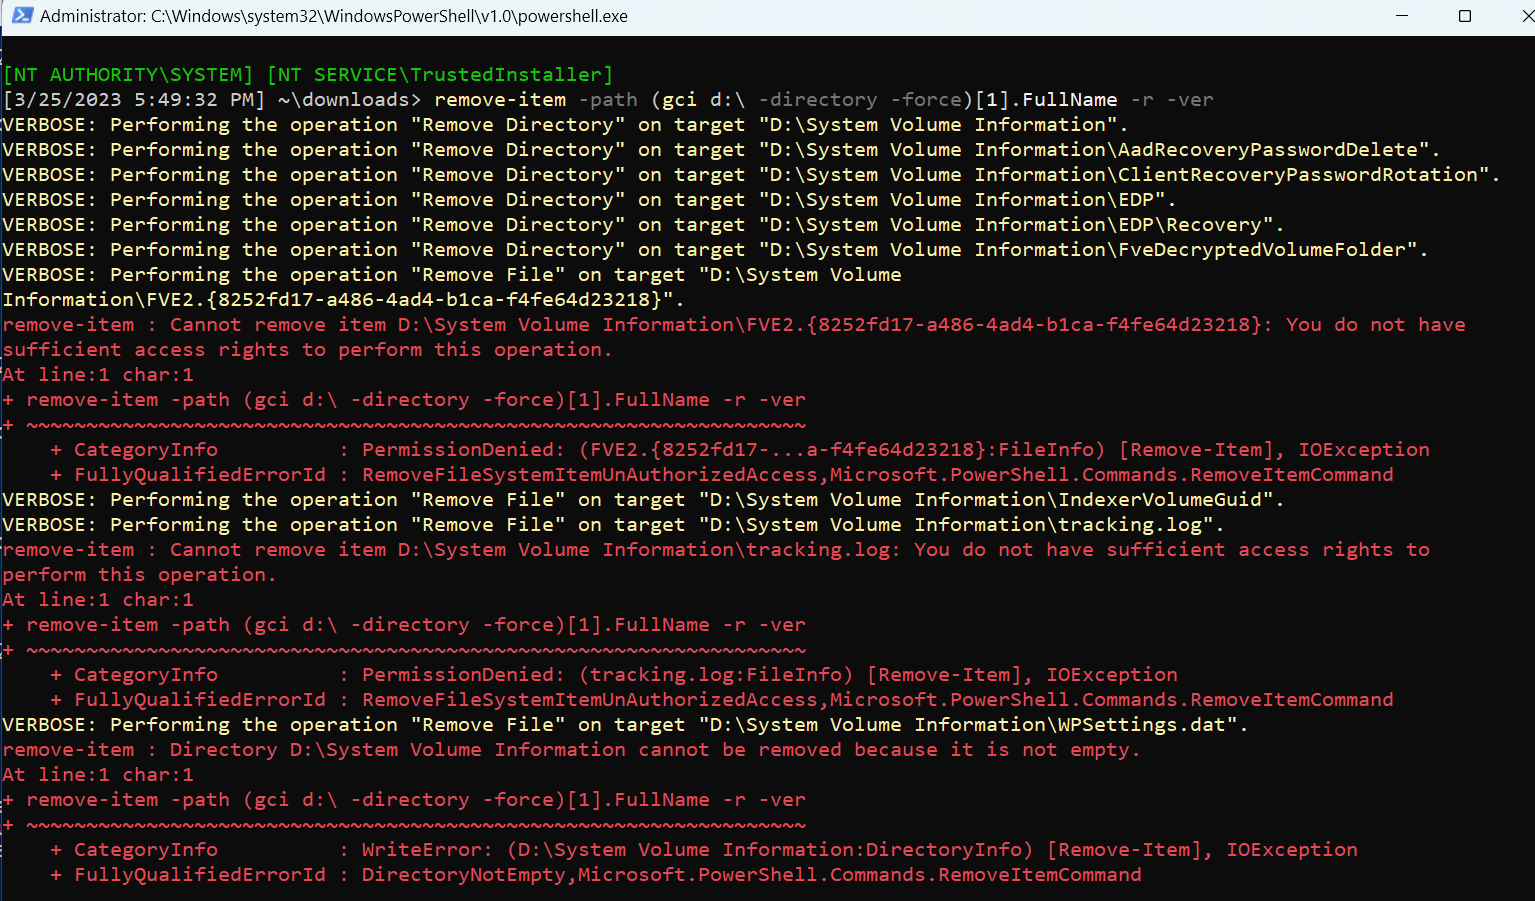Click red error 'cannot be removed because it is not empty.'

click(x=571, y=750)
